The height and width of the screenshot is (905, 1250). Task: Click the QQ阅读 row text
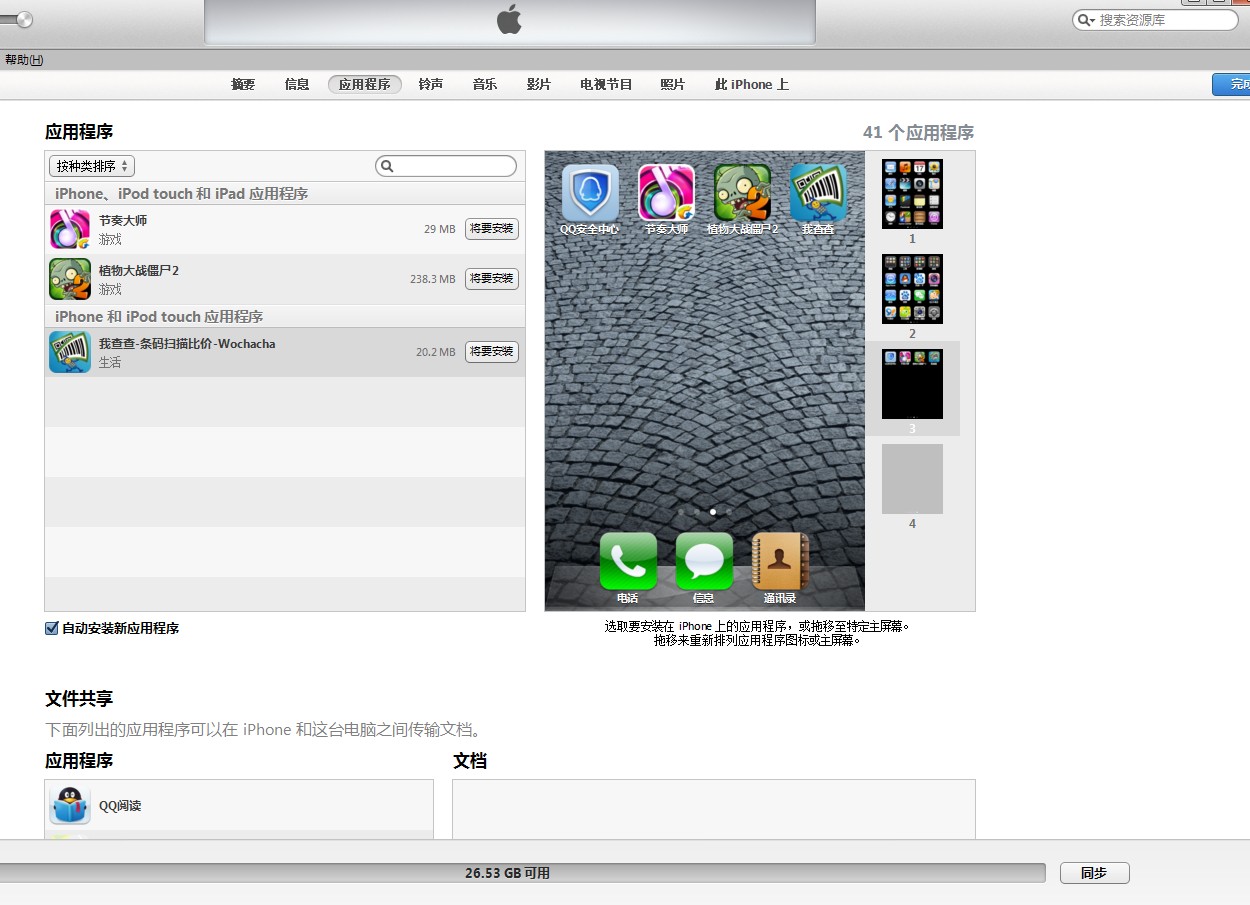click(120, 806)
